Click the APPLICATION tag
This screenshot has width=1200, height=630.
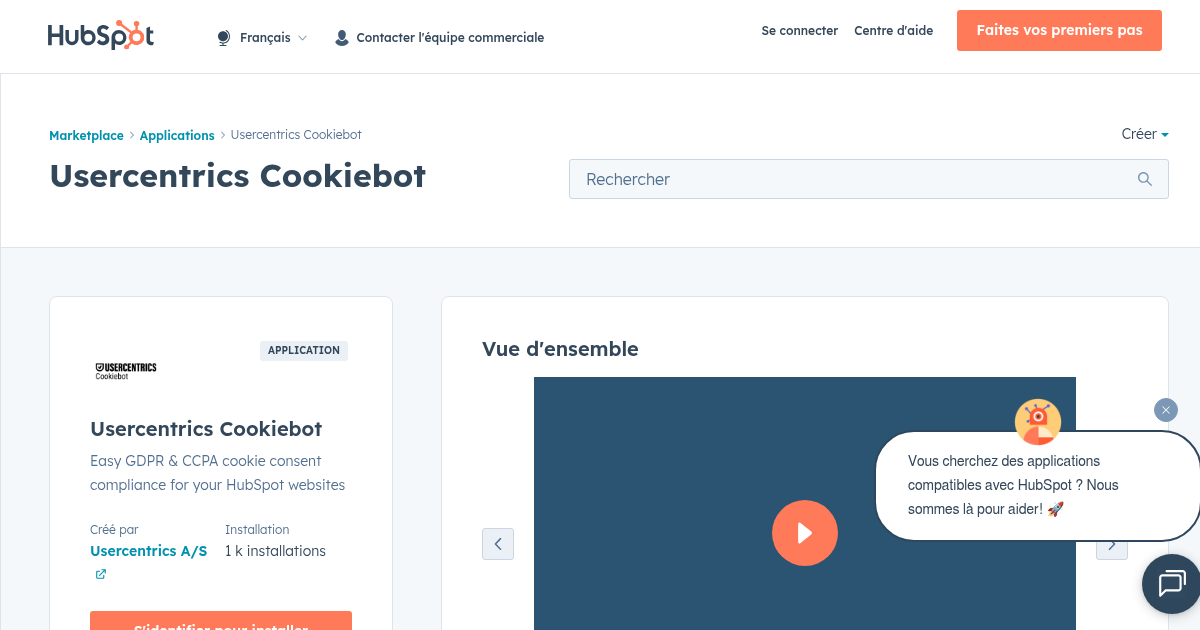tap(304, 350)
